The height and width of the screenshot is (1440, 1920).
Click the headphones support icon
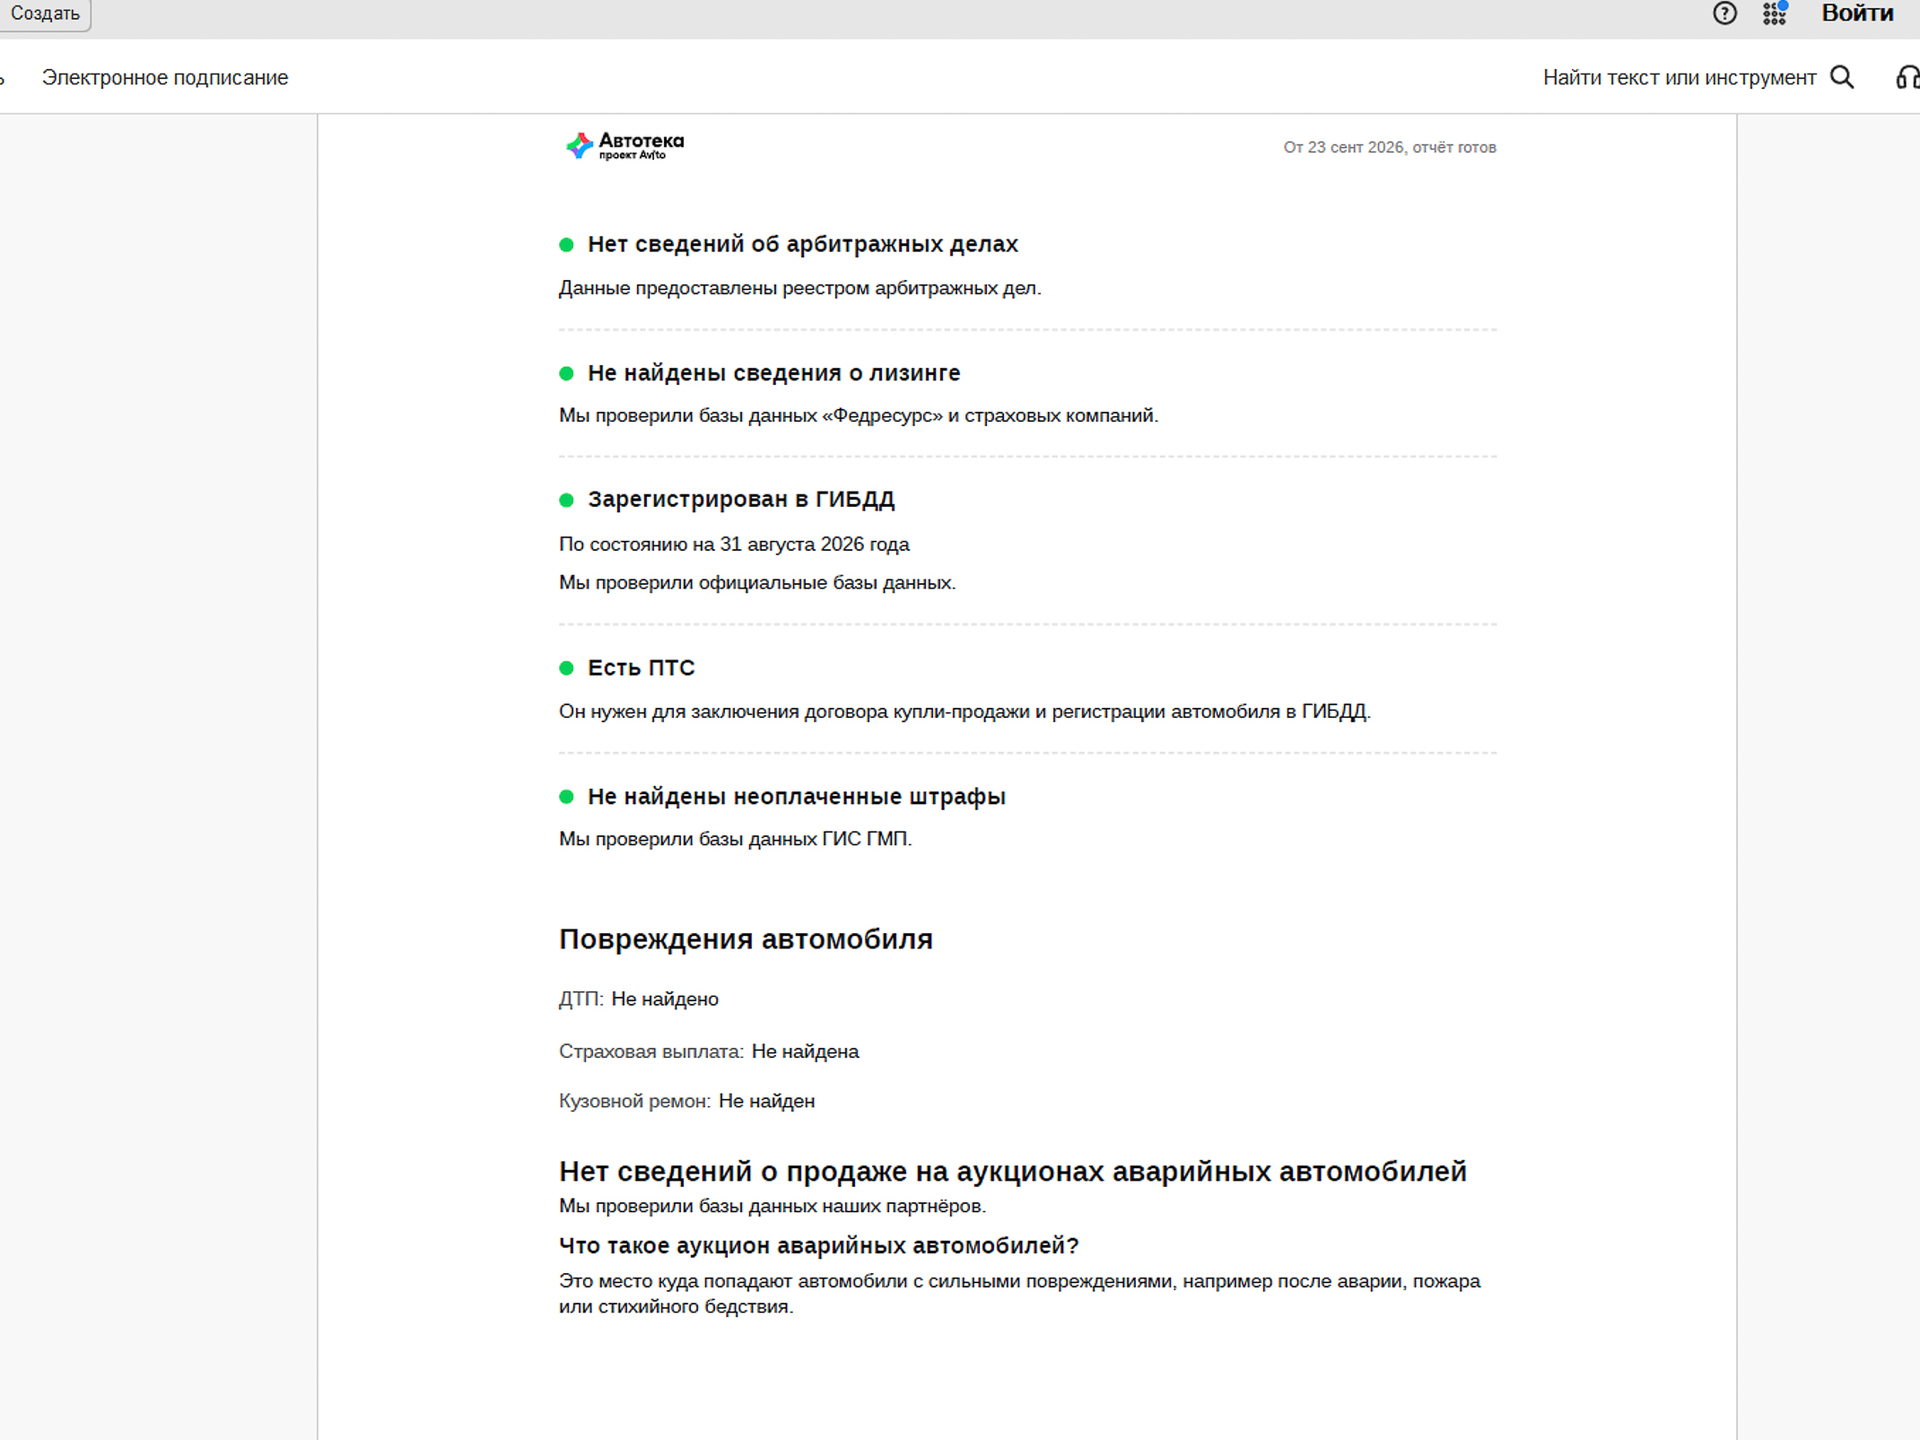pos(1908,77)
